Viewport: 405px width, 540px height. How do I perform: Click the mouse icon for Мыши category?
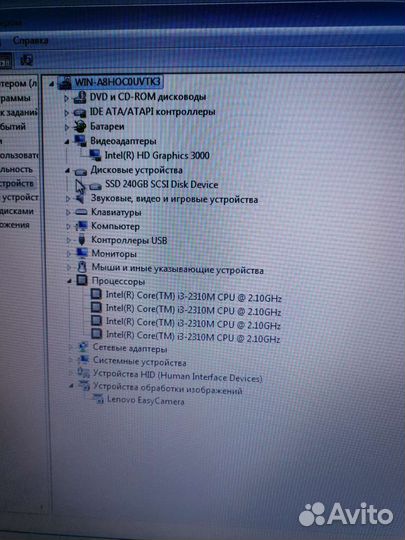(x=82, y=267)
